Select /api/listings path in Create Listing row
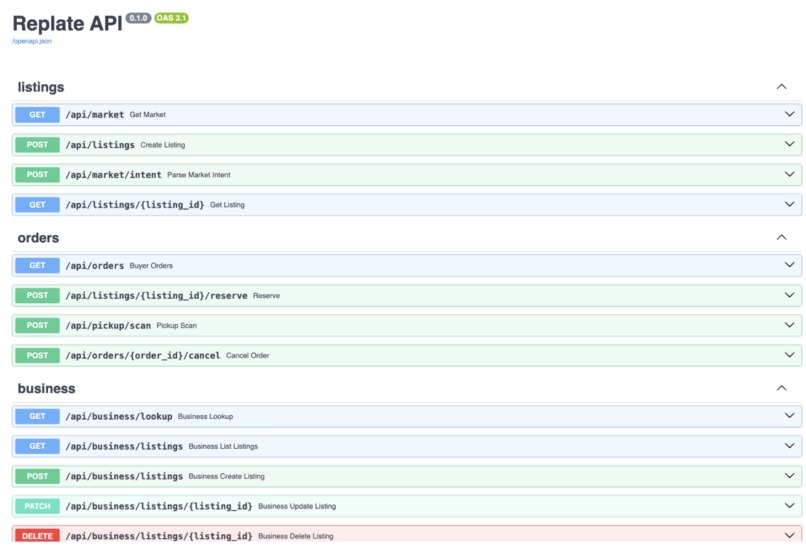 pyautogui.click(x=100, y=145)
